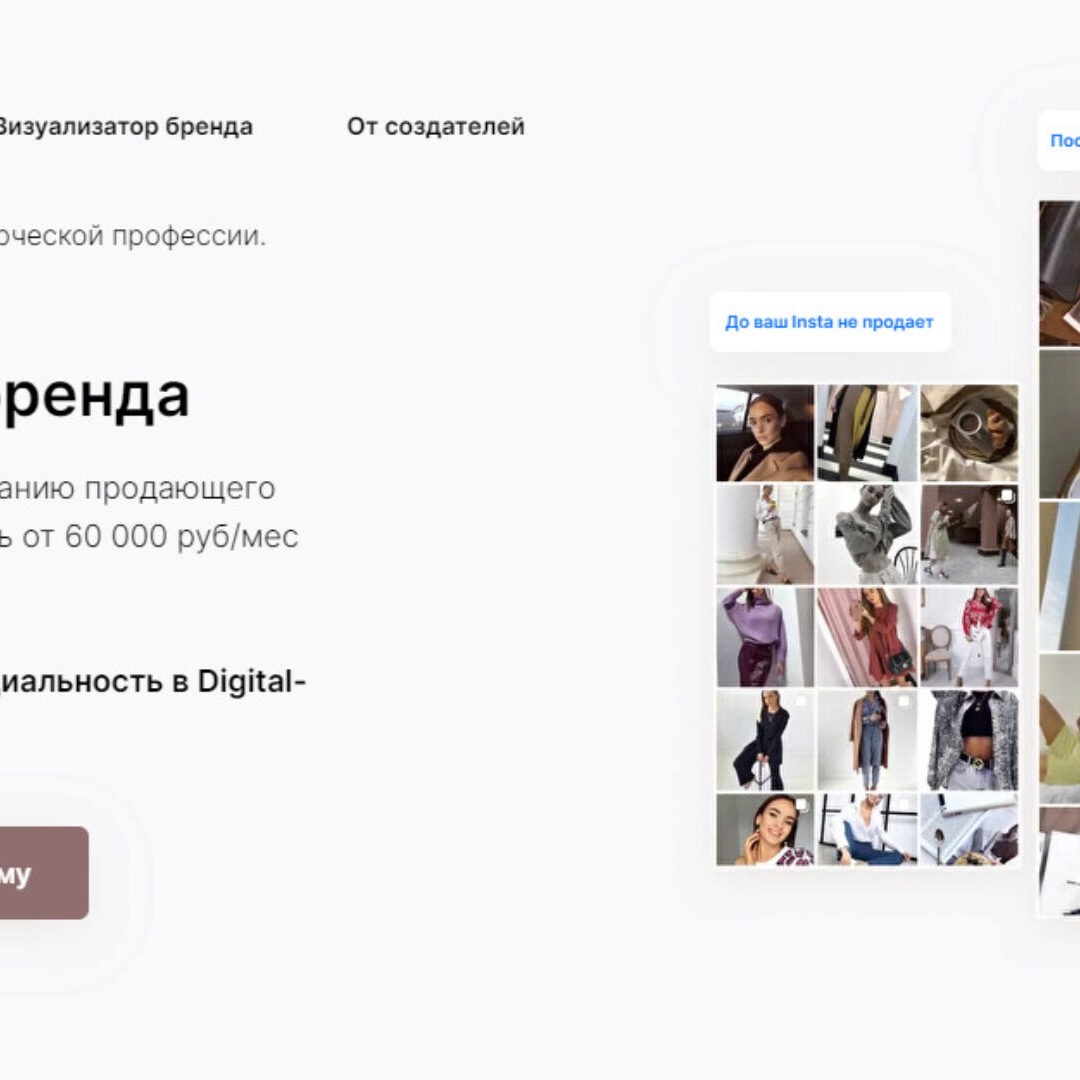Open photo of woman in purple sweater
This screenshot has width=1080, height=1080.
(765, 637)
